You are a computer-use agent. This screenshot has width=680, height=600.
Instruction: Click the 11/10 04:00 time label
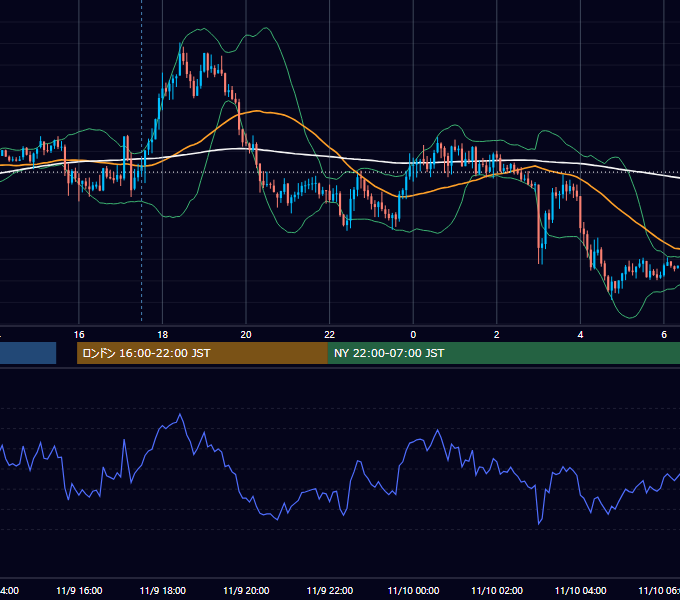pos(581,590)
